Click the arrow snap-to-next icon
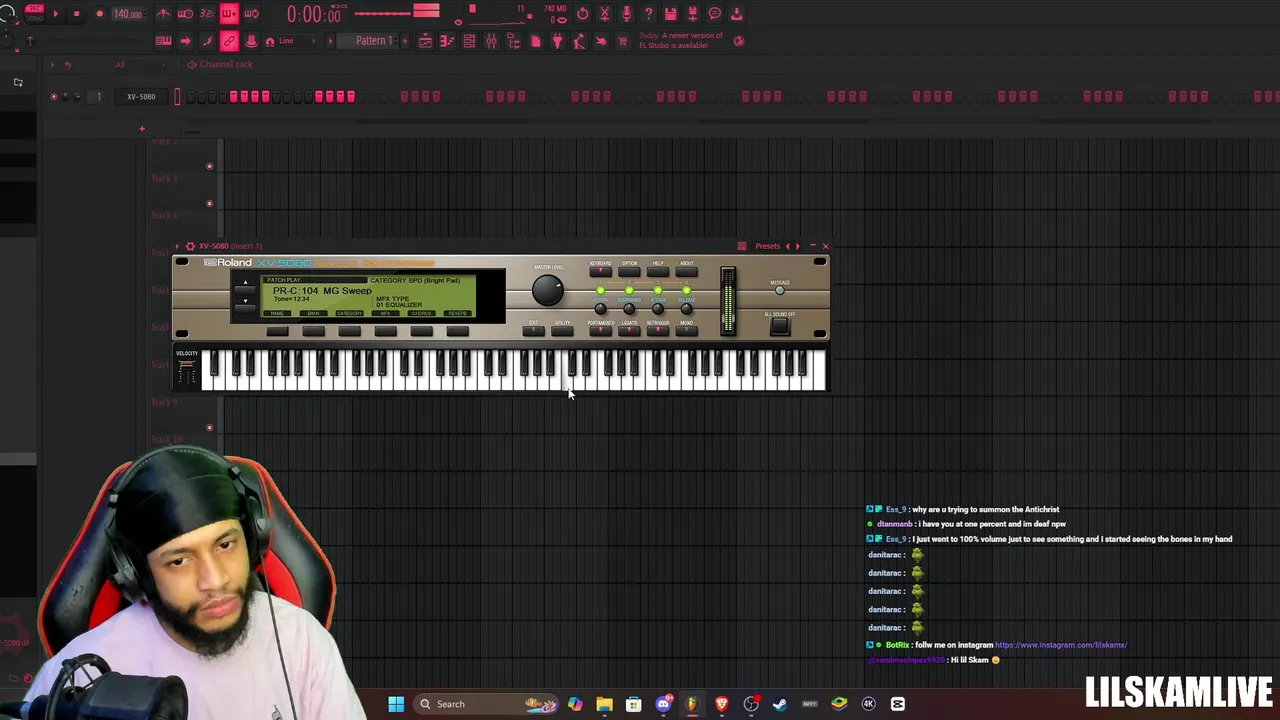The image size is (1280, 720). 185,41
